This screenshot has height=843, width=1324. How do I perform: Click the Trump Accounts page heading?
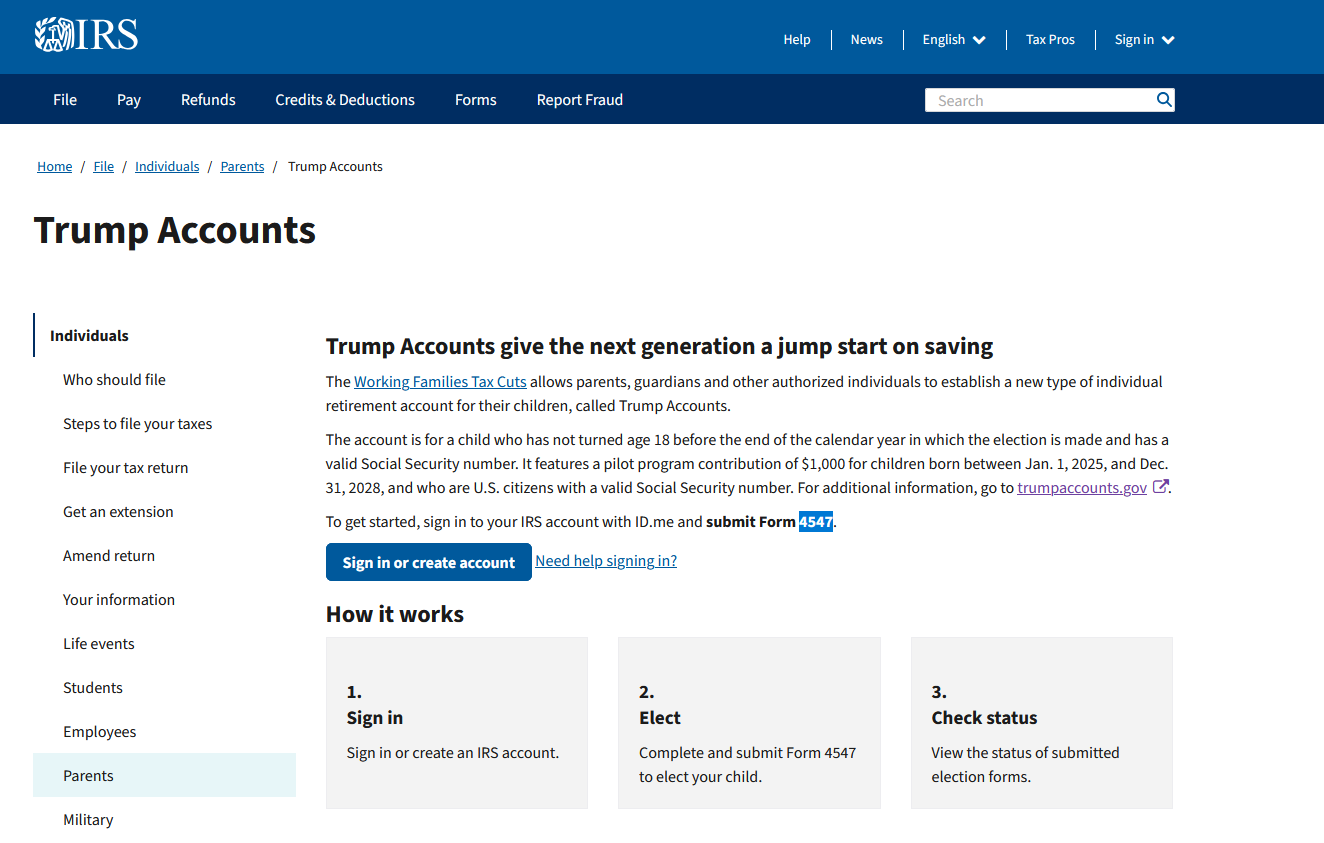click(x=175, y=230)
